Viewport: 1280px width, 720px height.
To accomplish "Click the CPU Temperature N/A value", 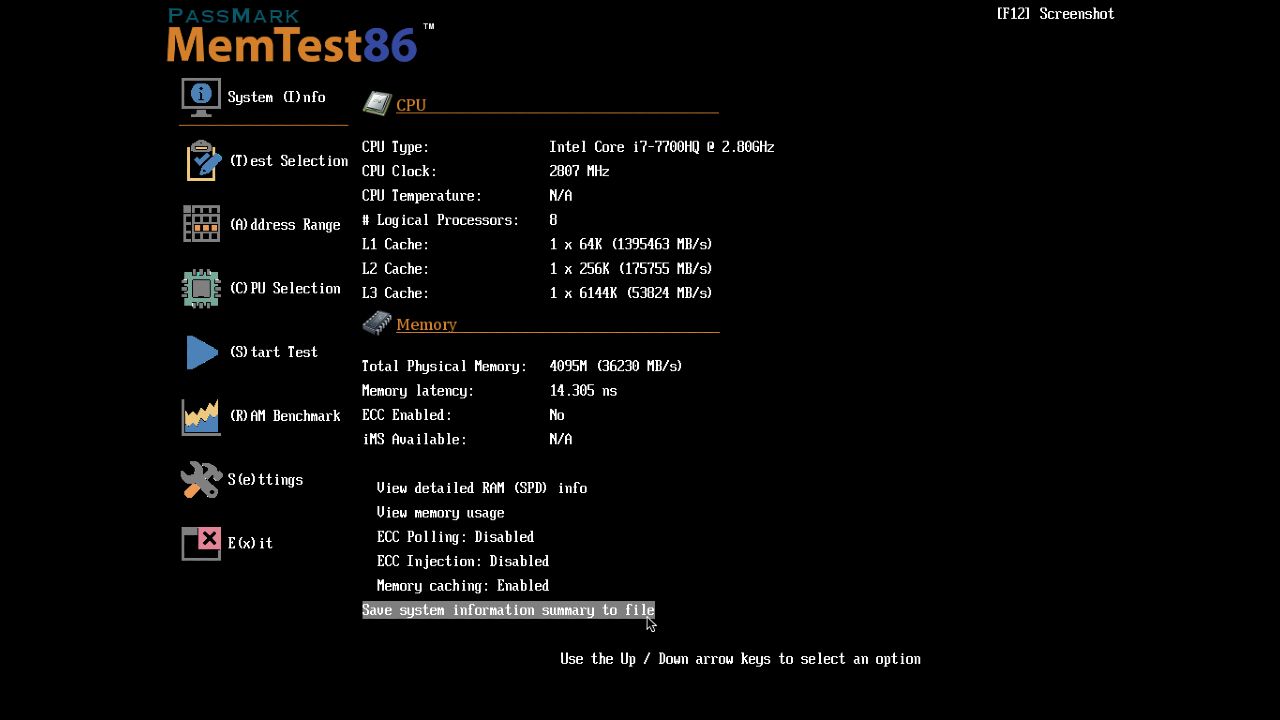I will (560, 196).
